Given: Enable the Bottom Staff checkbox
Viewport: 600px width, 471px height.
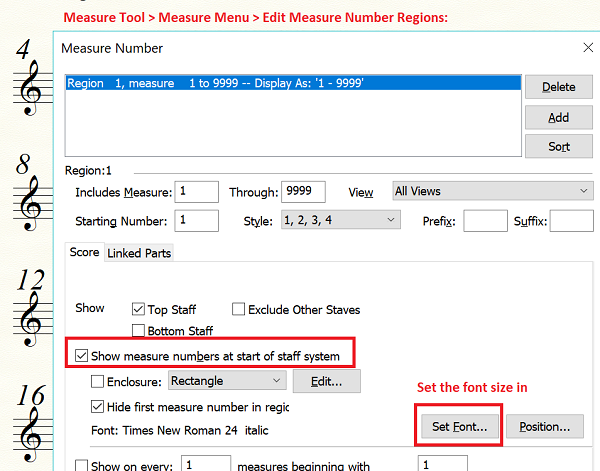Looking at the screenshot, I should click(x=140, y=331).
